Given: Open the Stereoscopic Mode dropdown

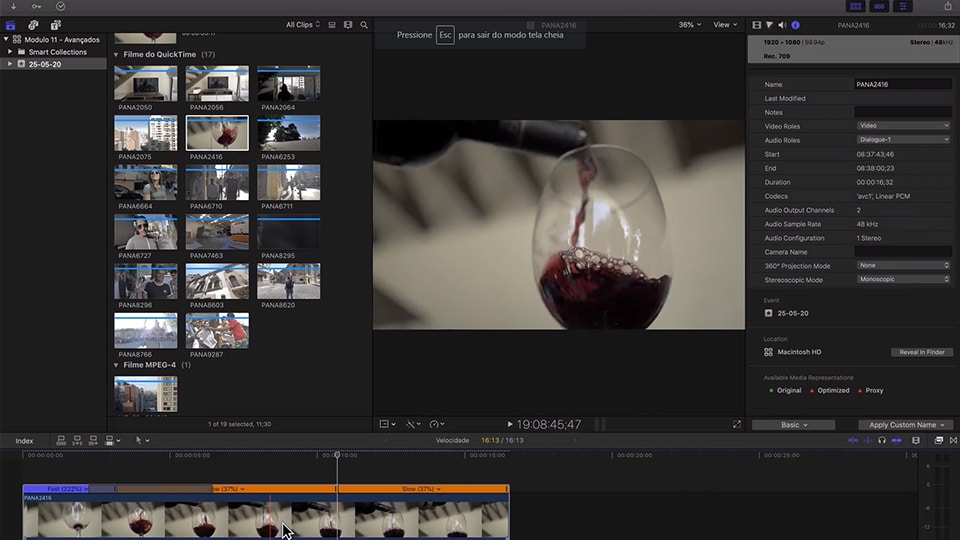Looking at the screenshot, I should (x=903, y=279).
